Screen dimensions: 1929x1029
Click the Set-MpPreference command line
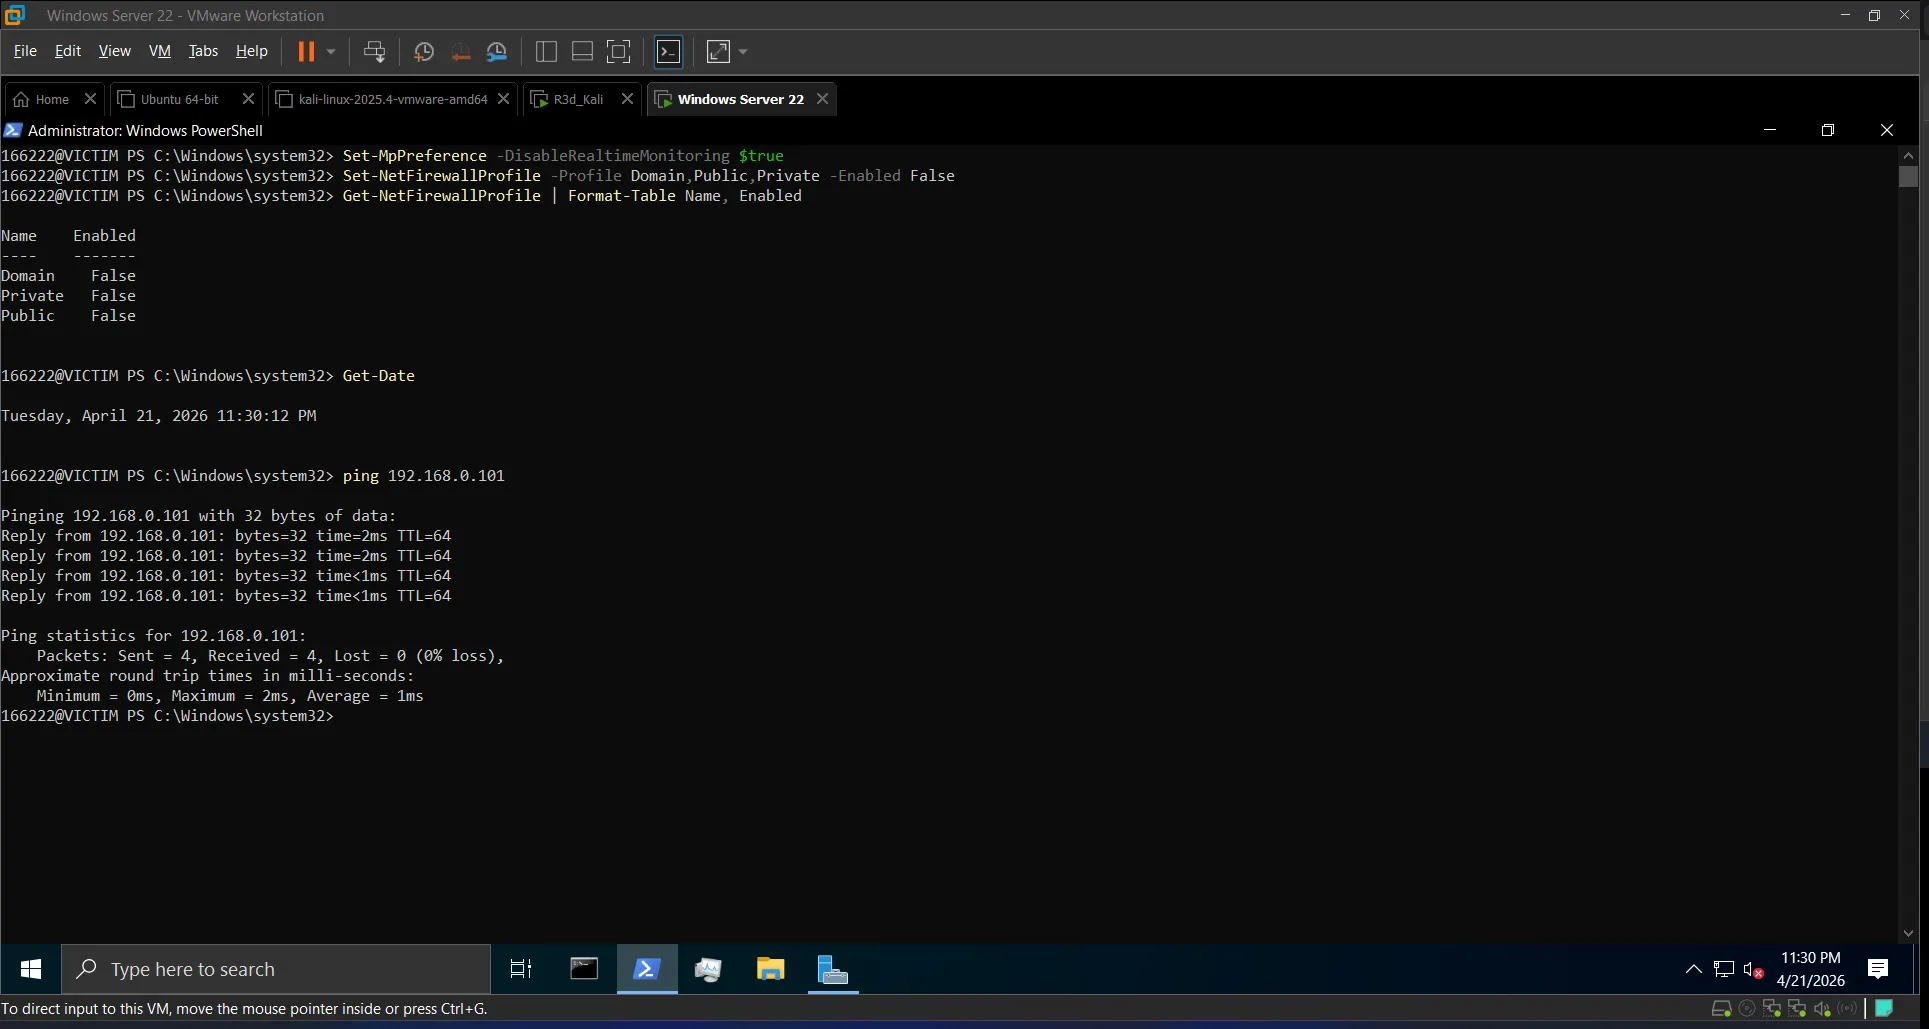563,156
